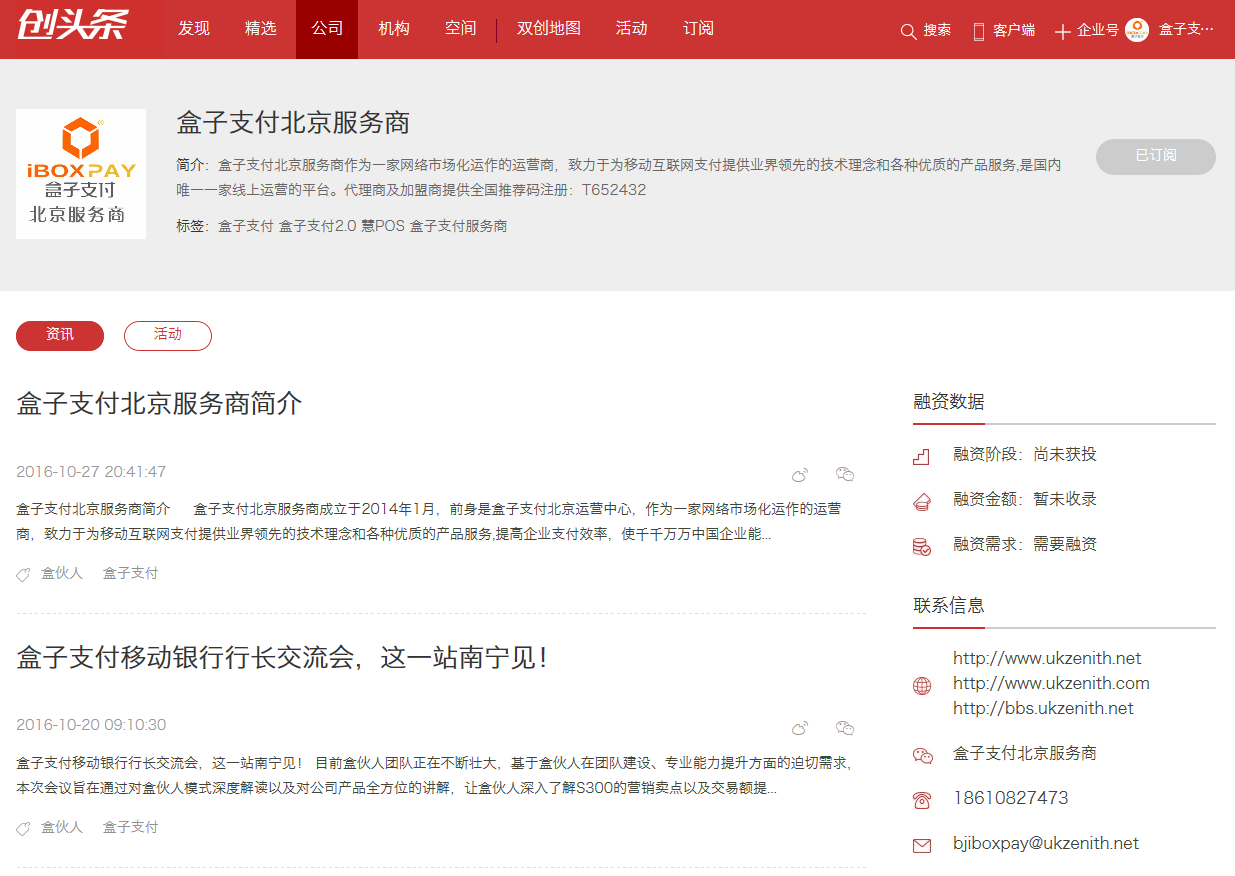Click WeChat share icon for 南宁 article
This screenshot has width=1235, height=876.
845,727
